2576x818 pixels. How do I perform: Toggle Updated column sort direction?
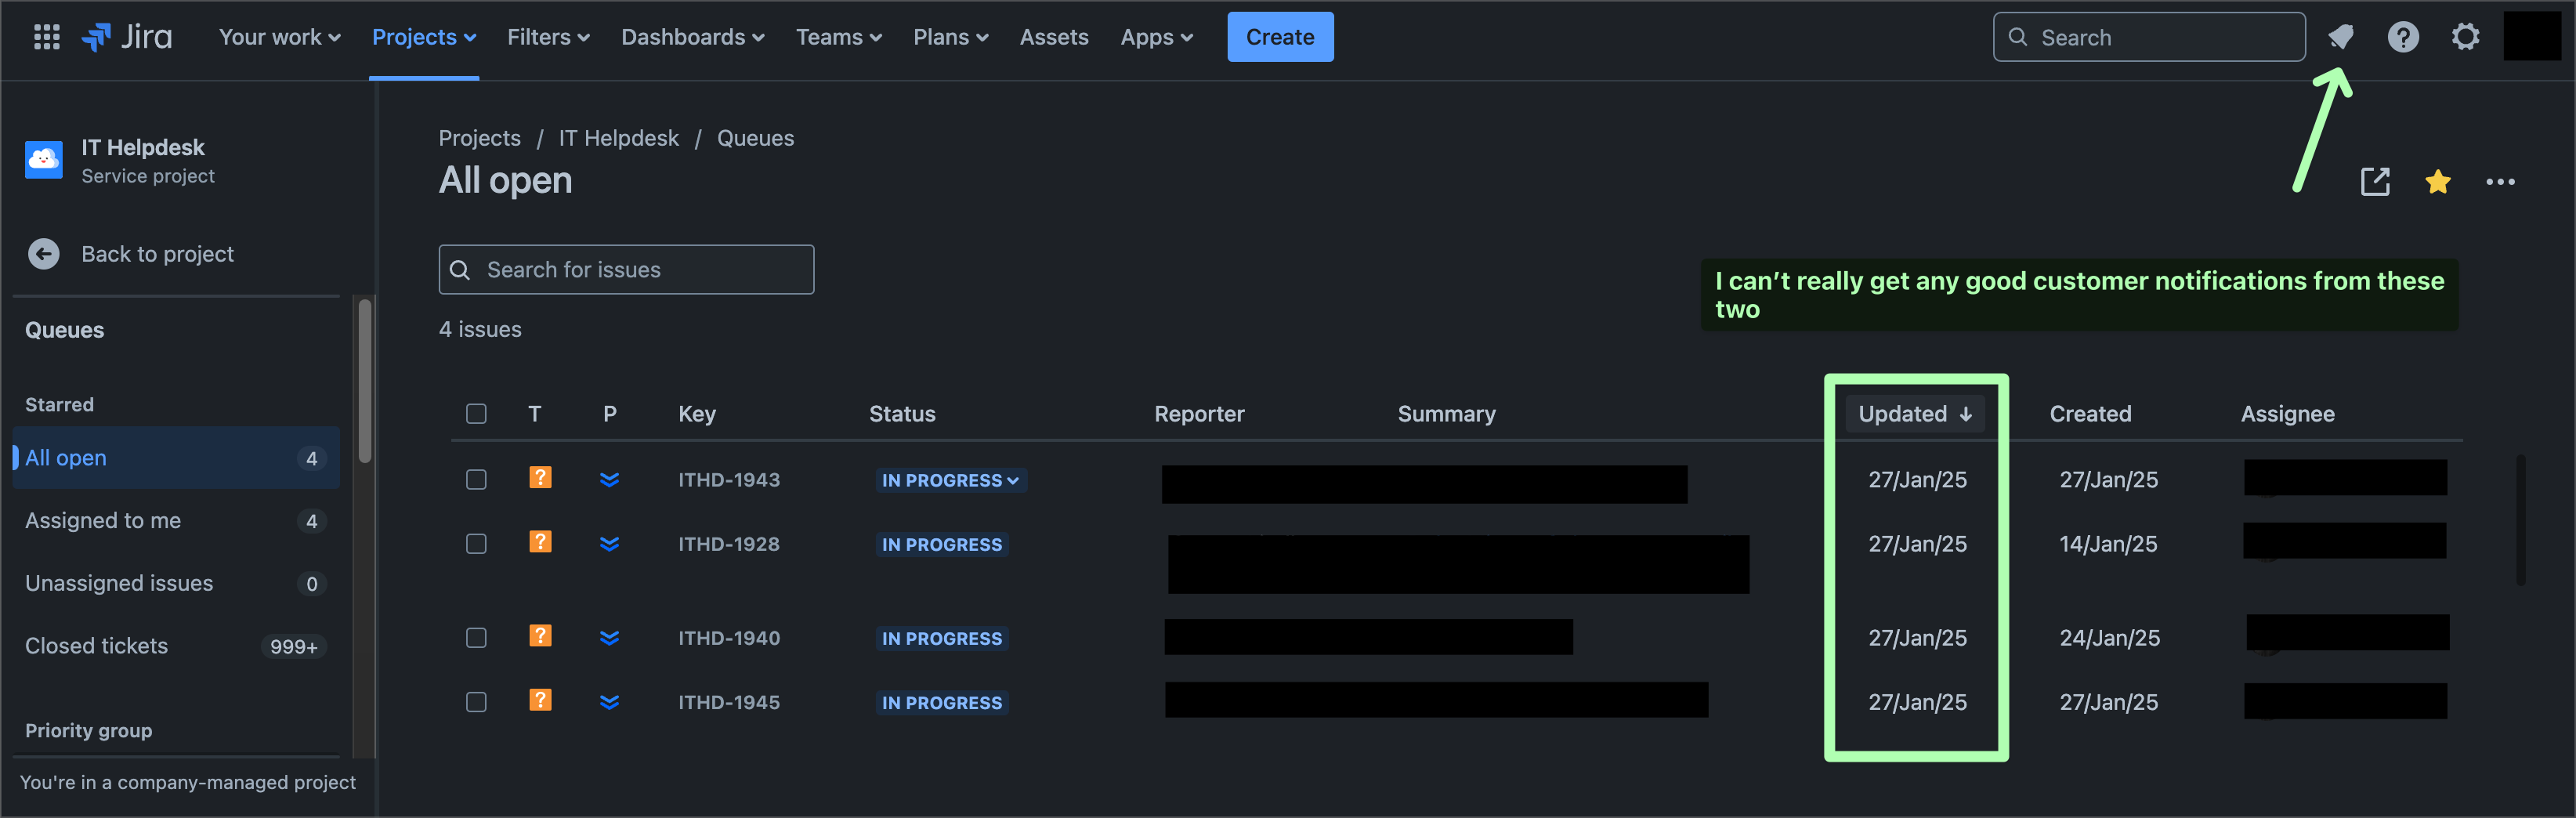1914,413
